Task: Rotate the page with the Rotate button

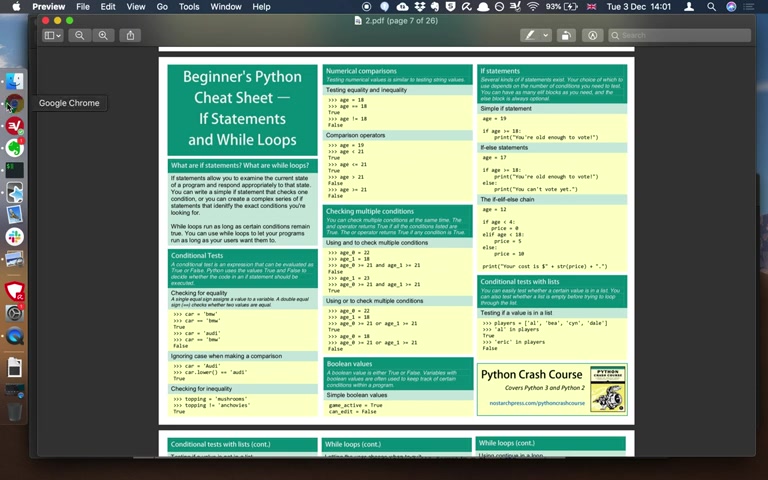Action: pyautogui.click(x=566, y=35)
